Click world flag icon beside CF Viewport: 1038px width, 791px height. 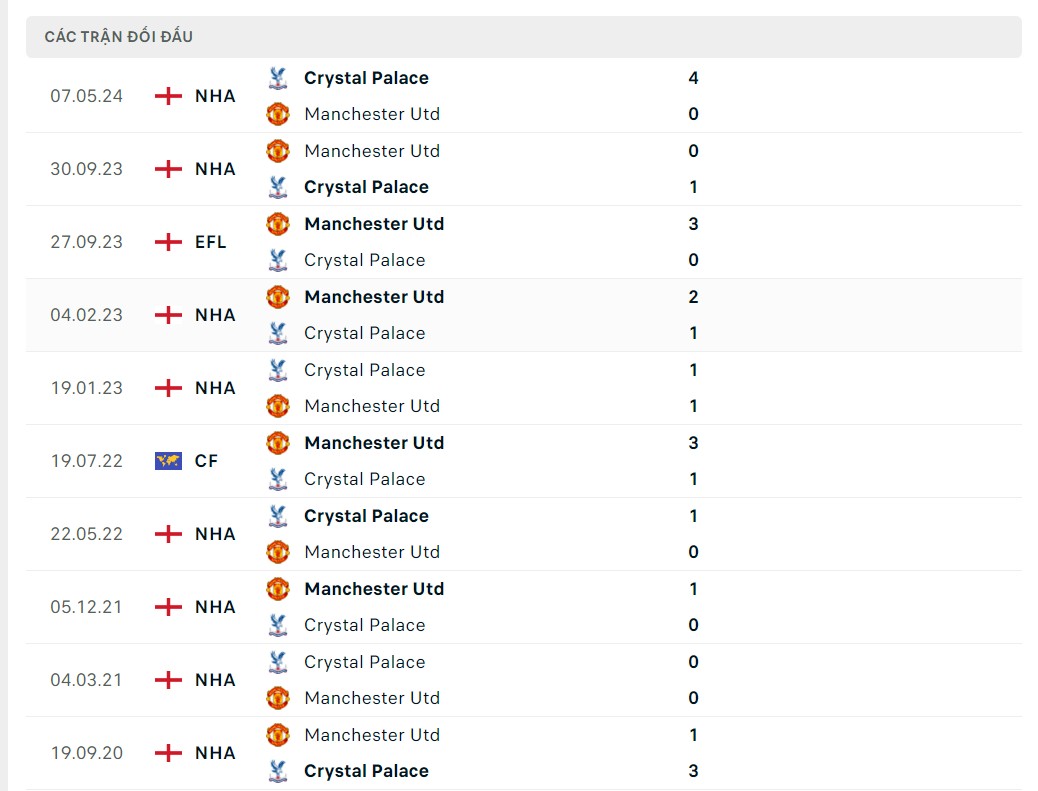(169, 461)
